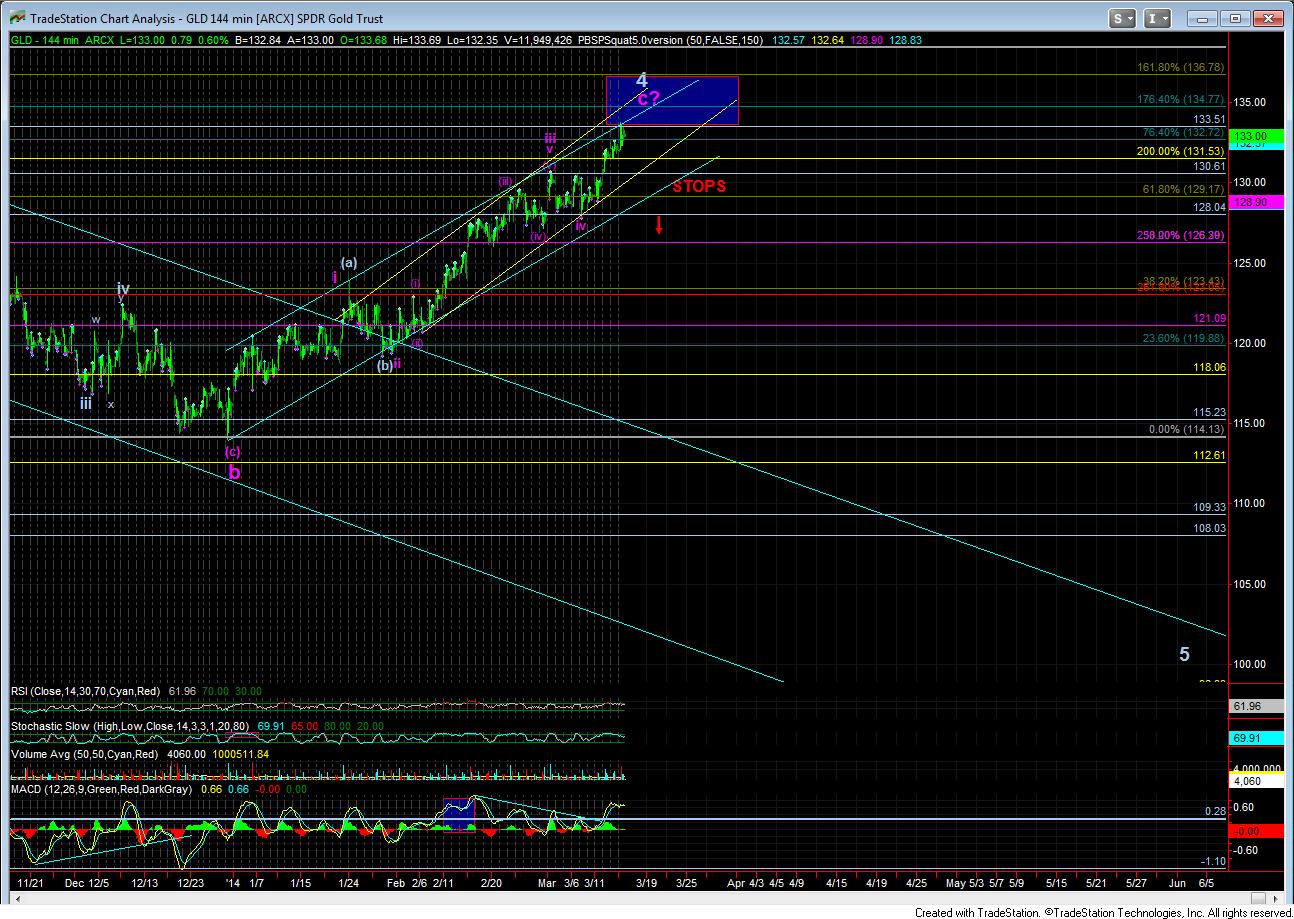The width and height of the screenshot is (1294, 919).
Task: Click the 128.04 horizontal line price label
Action: click(x=1210, y=207)
